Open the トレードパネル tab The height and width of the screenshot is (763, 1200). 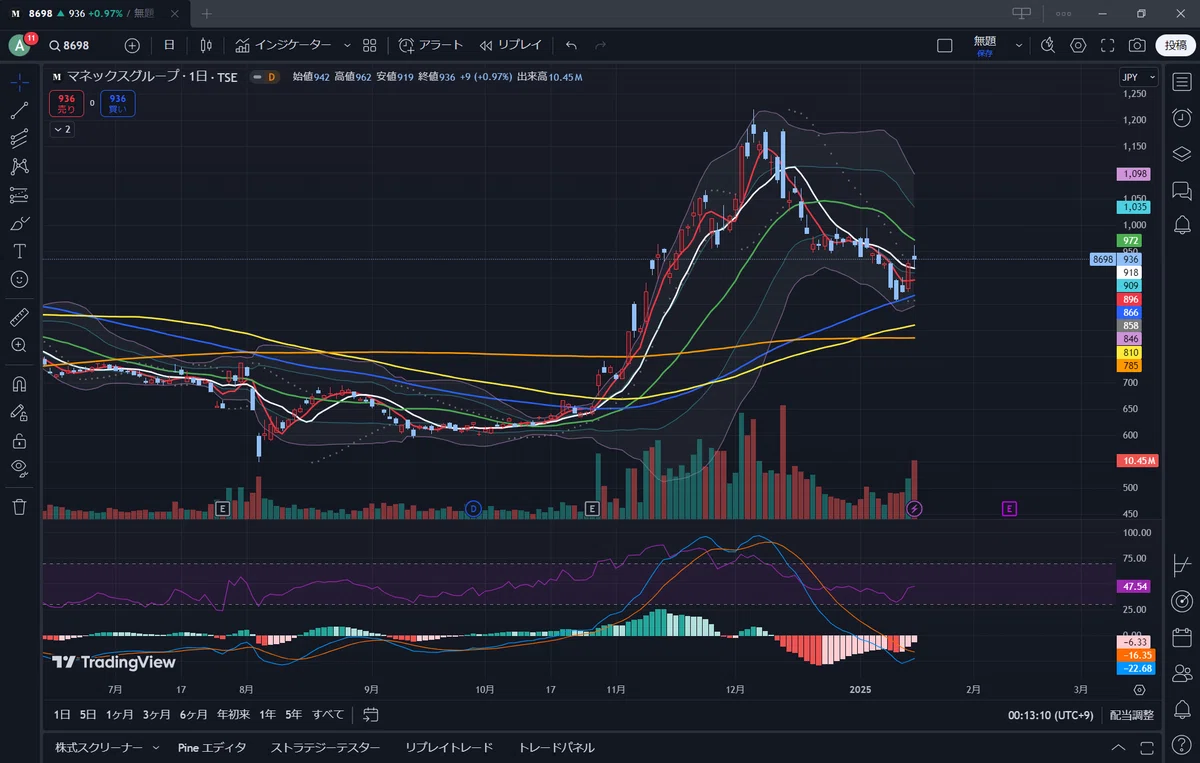click(x=556, y=748)
